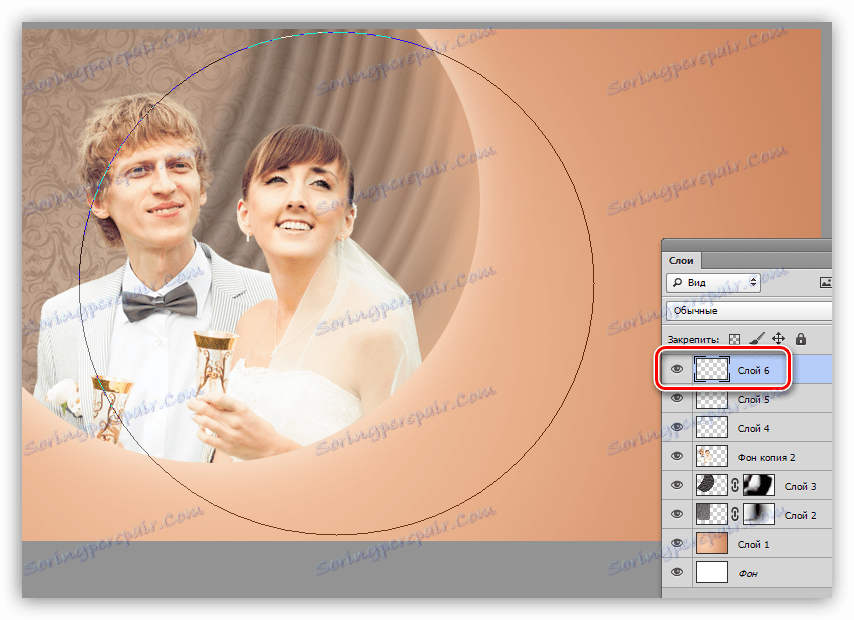854x620 pixels.
Task: Hide the Слой 3 layer
Action: [677, 485]
